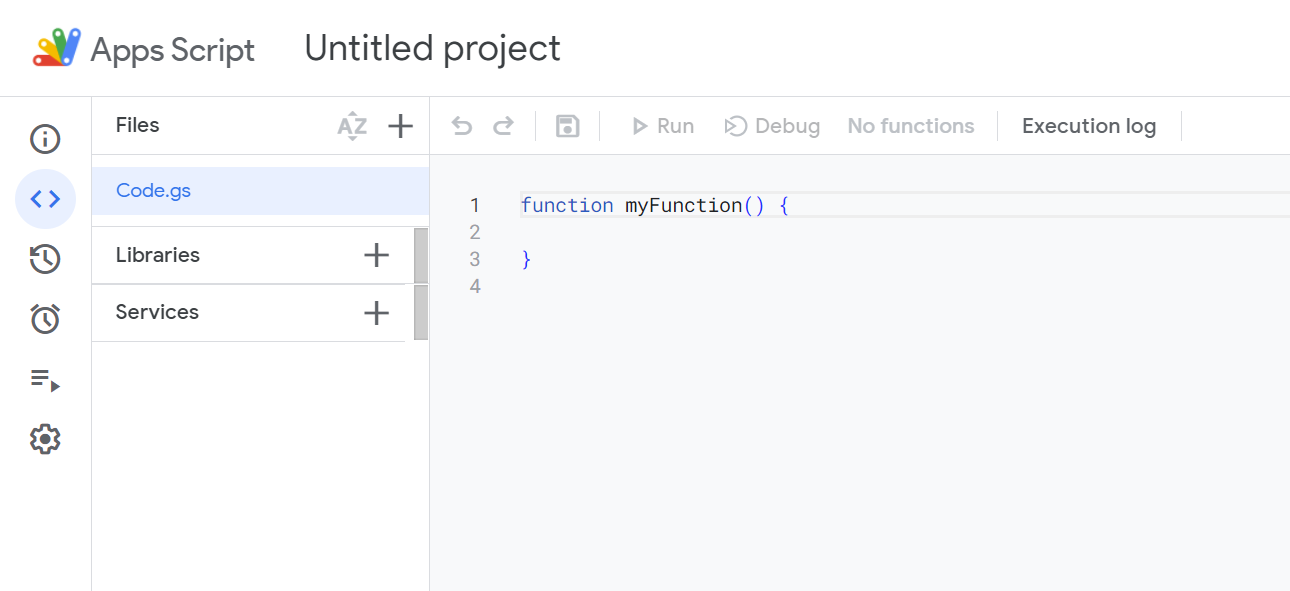This screenshot has height=591, width=1290.
Task: Add a service to the project
Action: click(x=376, y=312)
